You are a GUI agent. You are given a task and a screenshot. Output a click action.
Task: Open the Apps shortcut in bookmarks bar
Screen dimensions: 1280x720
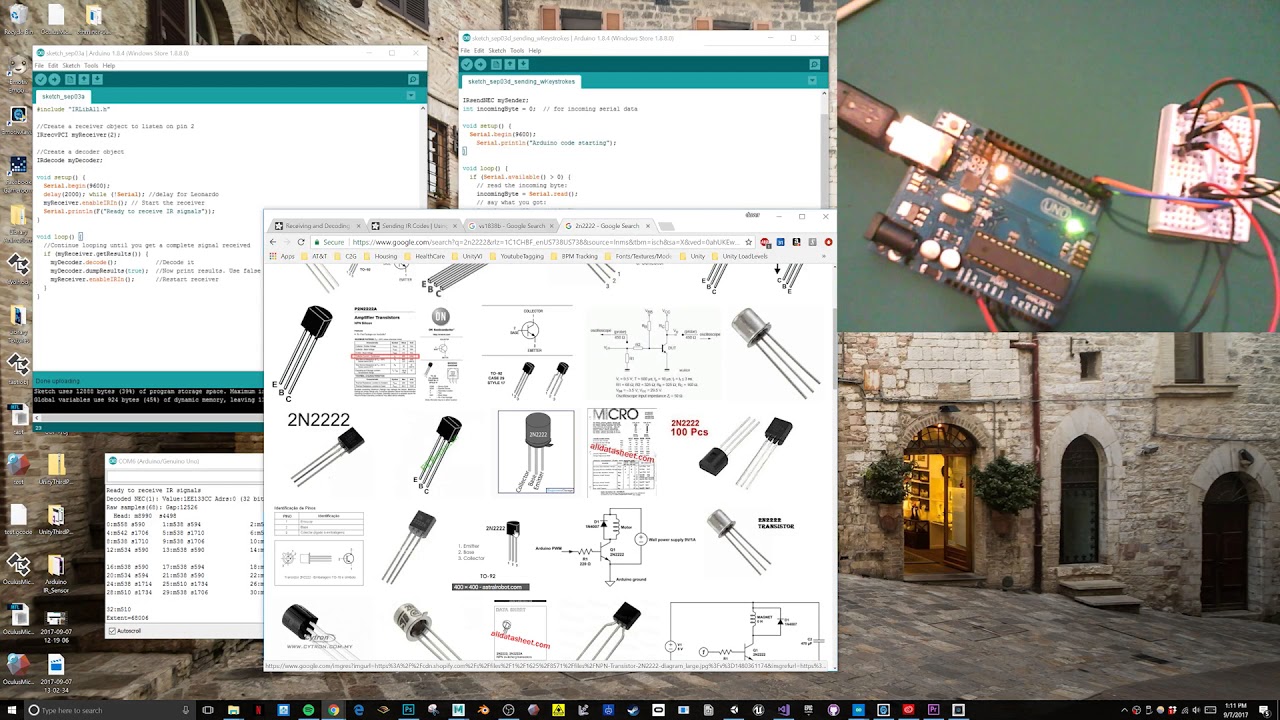[x=282, y=256]
